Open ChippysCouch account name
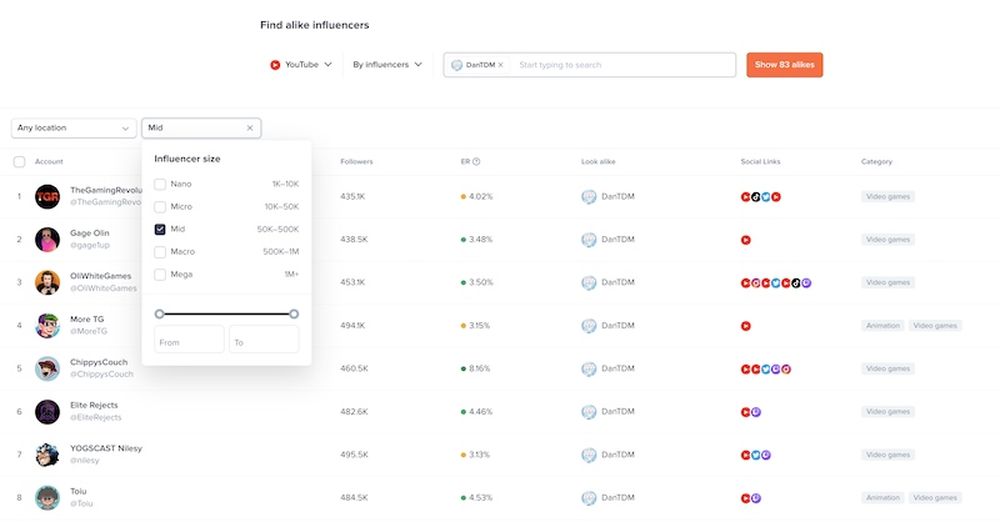Viewport: 1000px width, 522px height. pyautogui.click(x=99, y=362)
